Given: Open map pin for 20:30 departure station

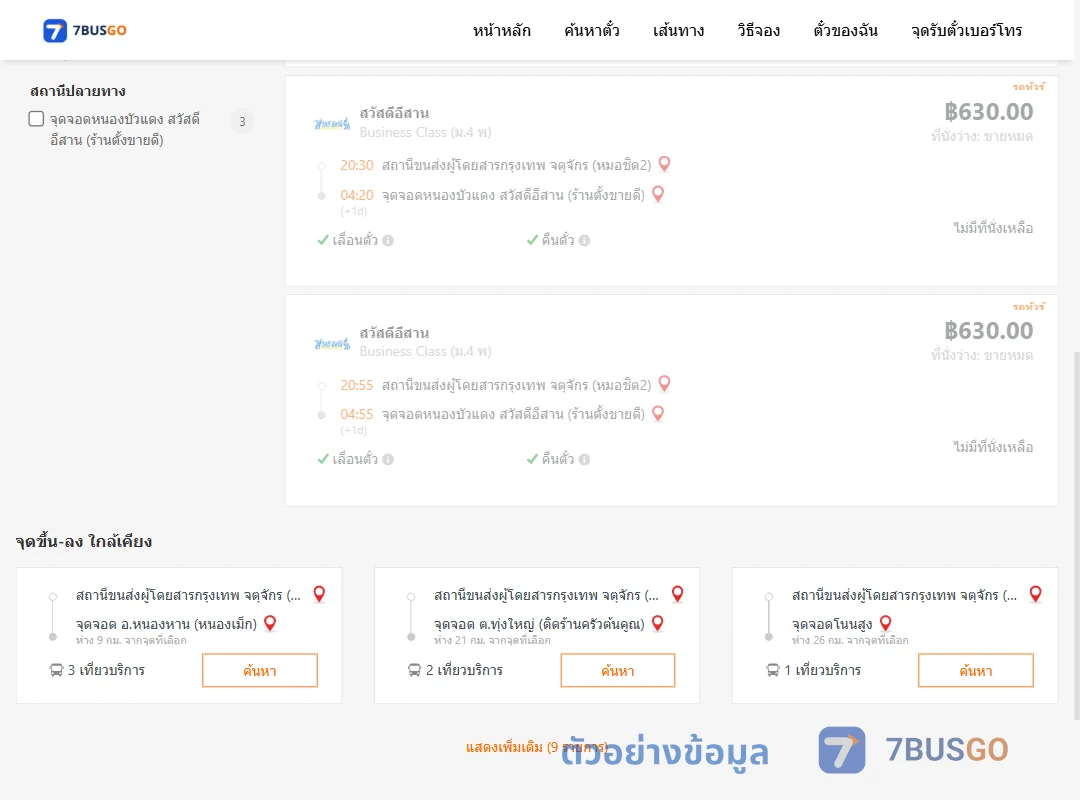Looking at the screenshot, I should click(x=665, y=164).
